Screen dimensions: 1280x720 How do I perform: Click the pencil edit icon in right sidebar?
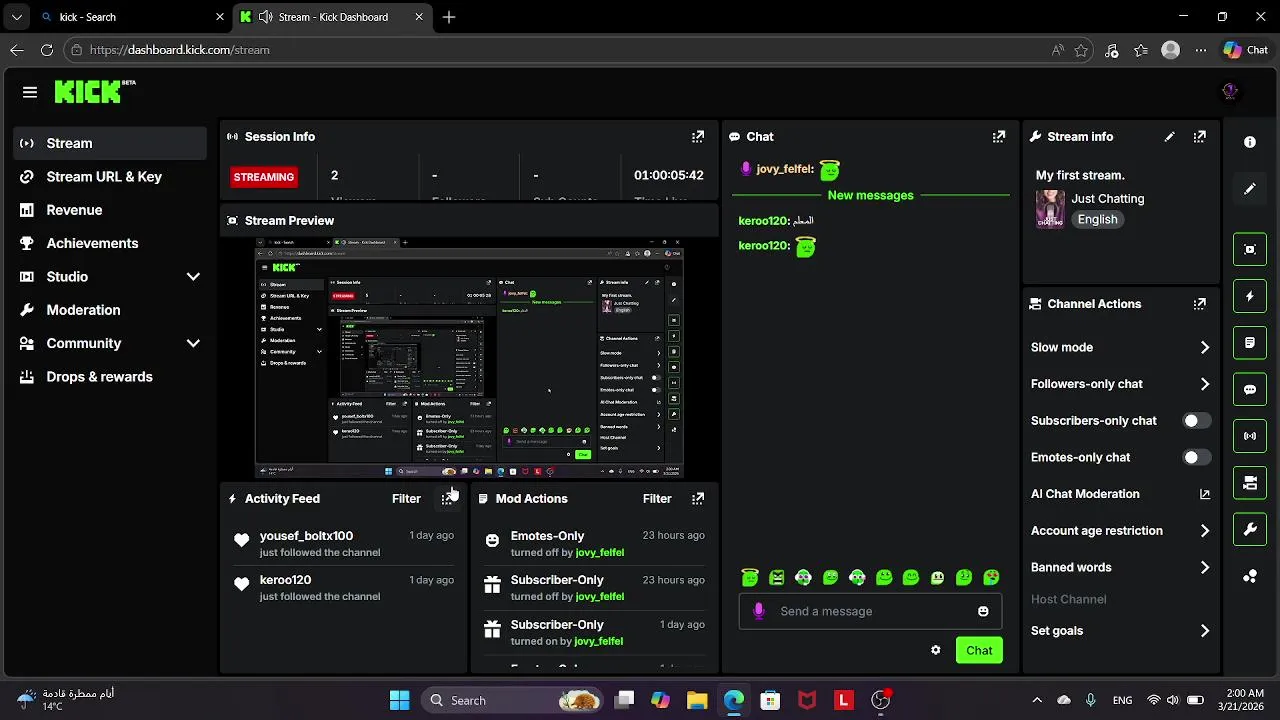coord(1250,189)
